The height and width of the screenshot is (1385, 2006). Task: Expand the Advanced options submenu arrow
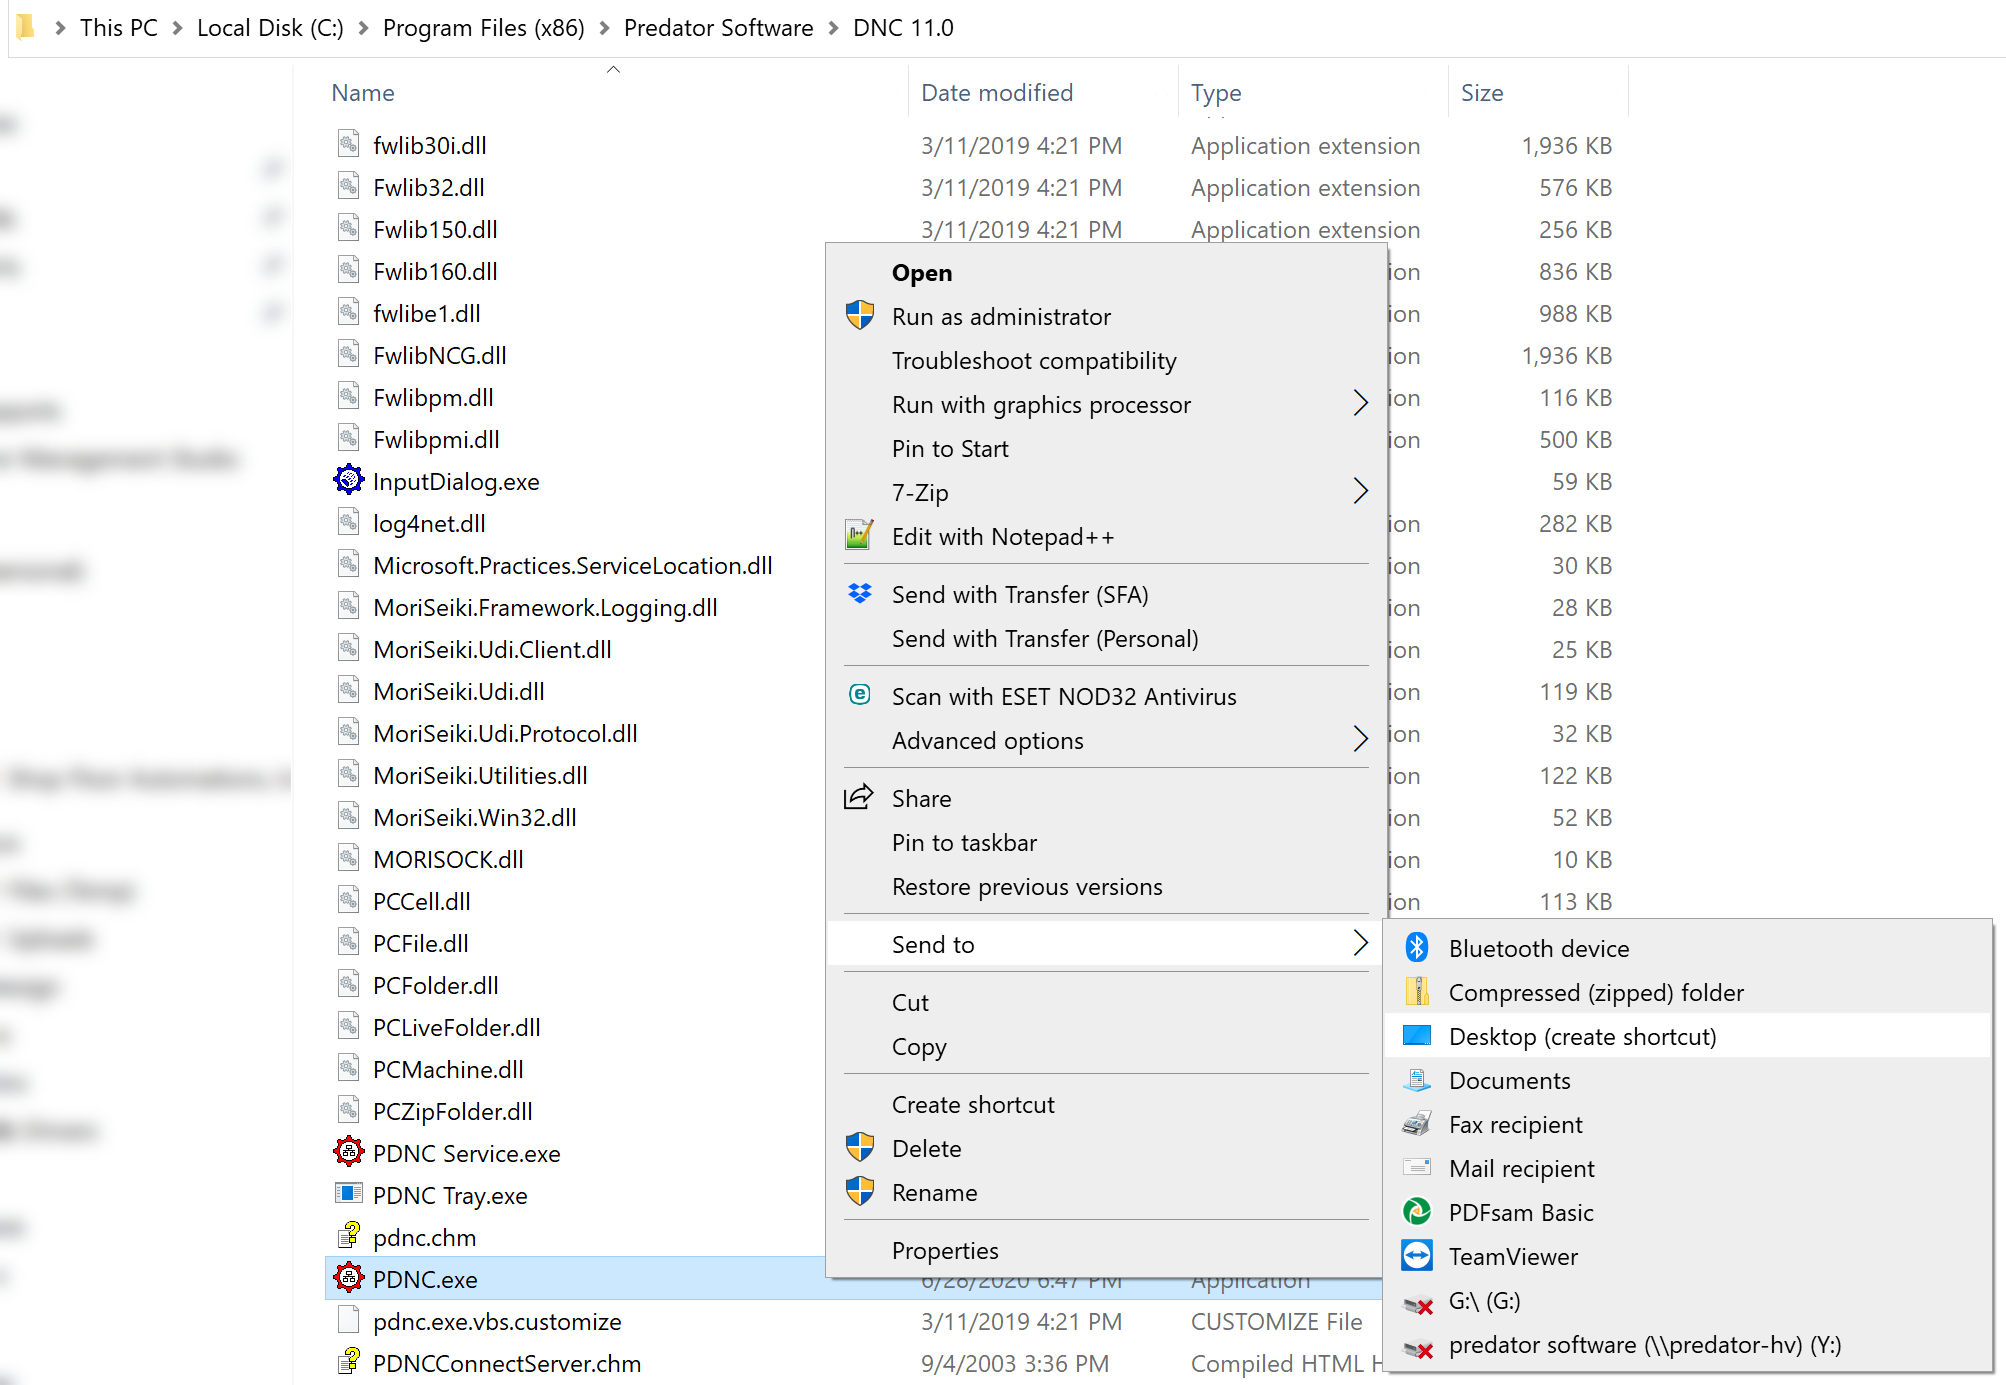(1360, 739)
